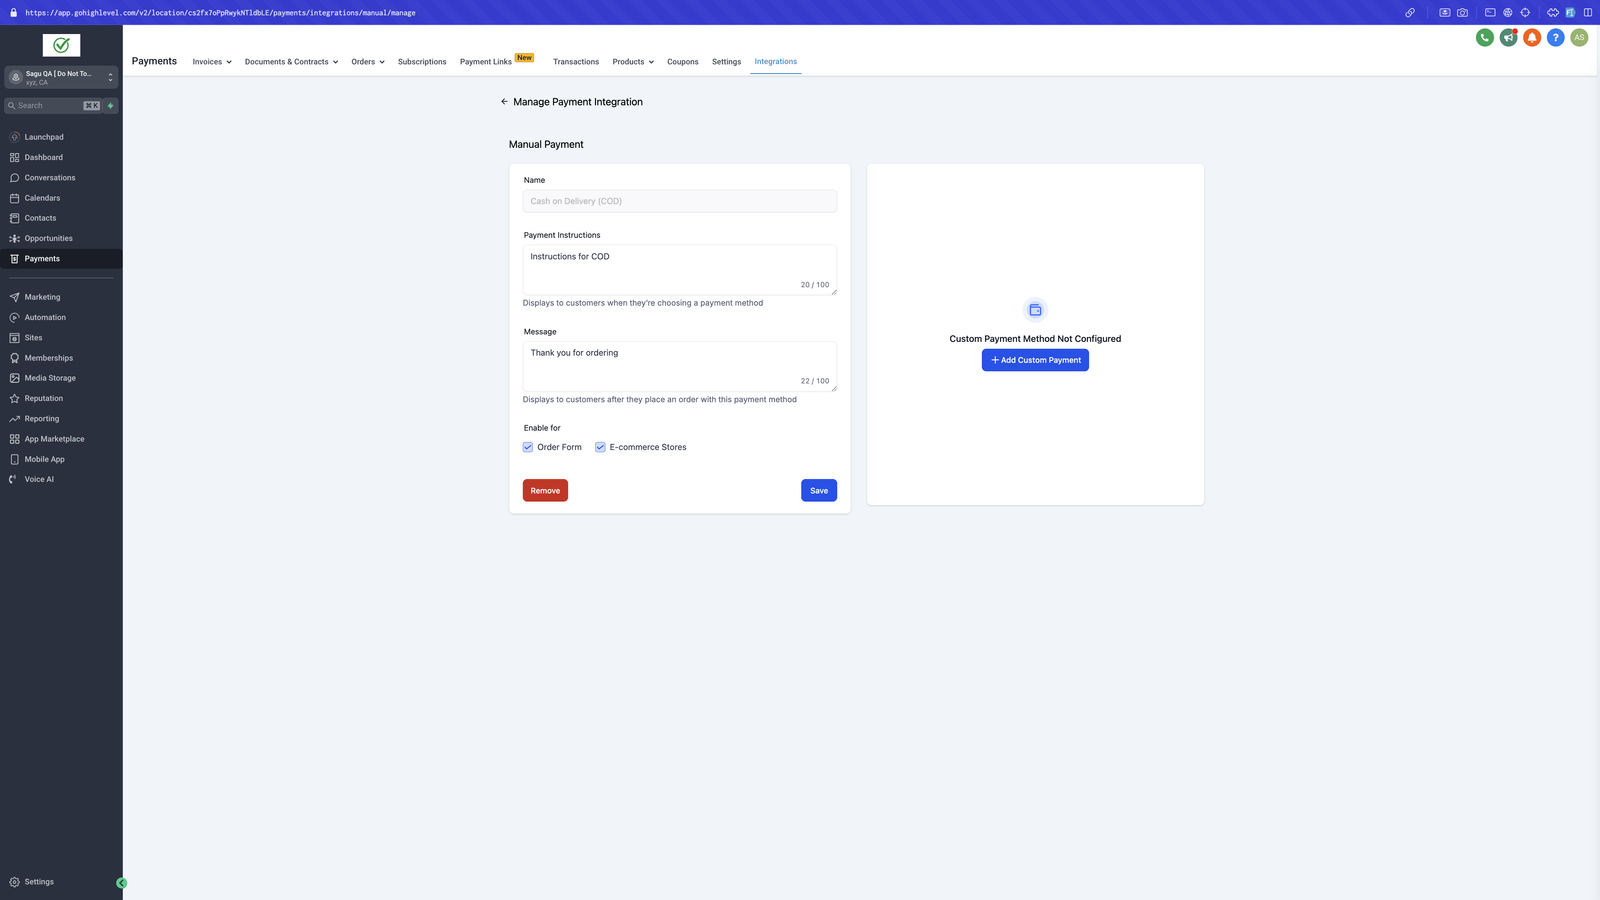Click the back arrow beside Manage Payment Integration
This screenshot has width=1600, height=900.
click(504, 102)
